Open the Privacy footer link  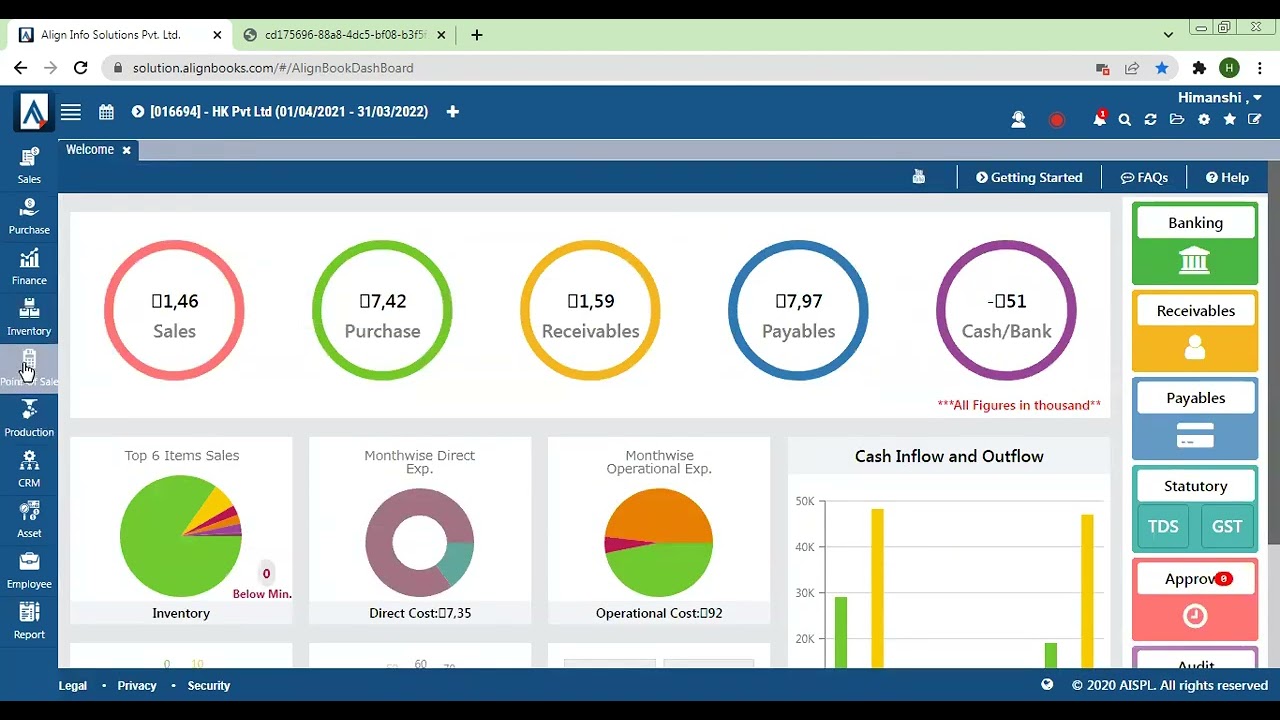click(137, 686)
